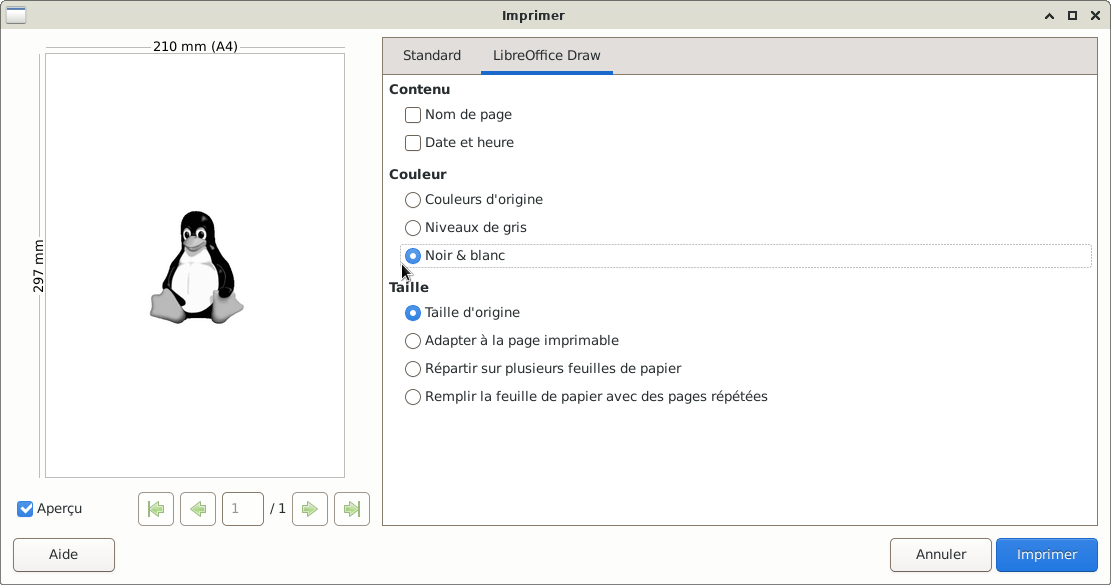This screenshot has height=585, width=1111.
Task: Go to the previous preview page
Action: click(x=198, y=509)
